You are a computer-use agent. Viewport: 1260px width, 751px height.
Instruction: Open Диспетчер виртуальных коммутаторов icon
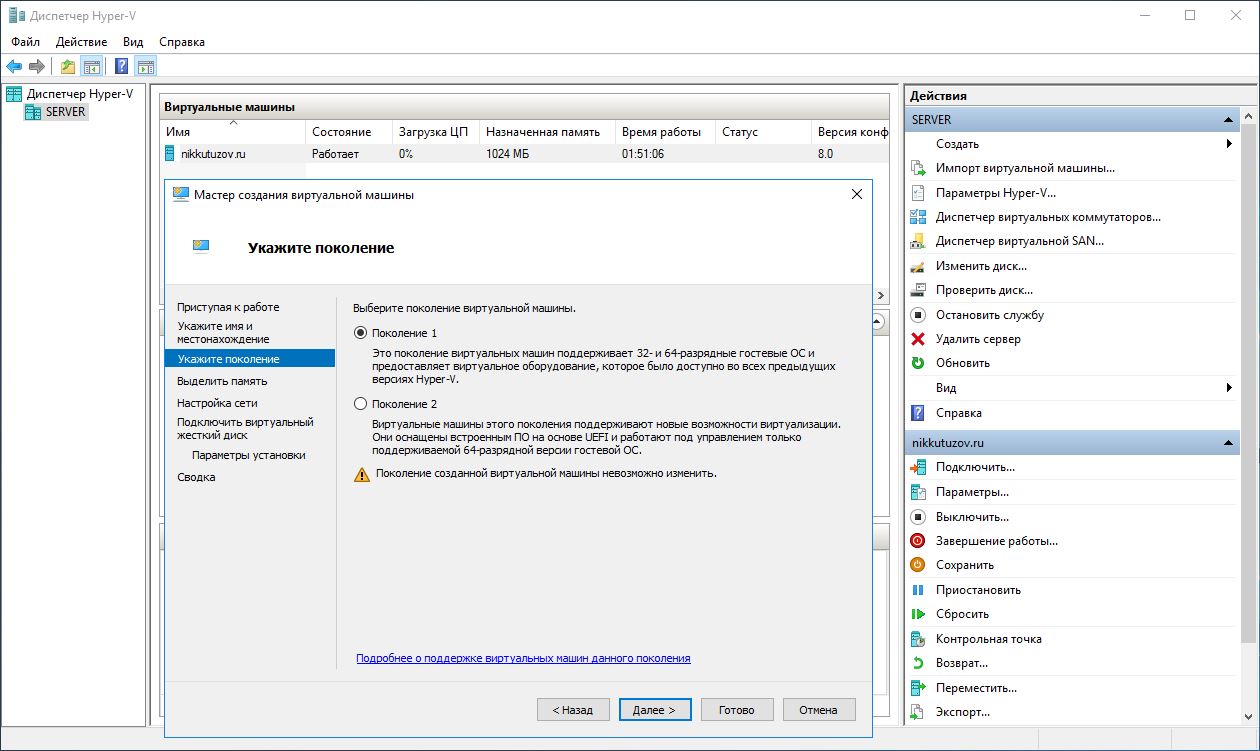click(918, 217)
